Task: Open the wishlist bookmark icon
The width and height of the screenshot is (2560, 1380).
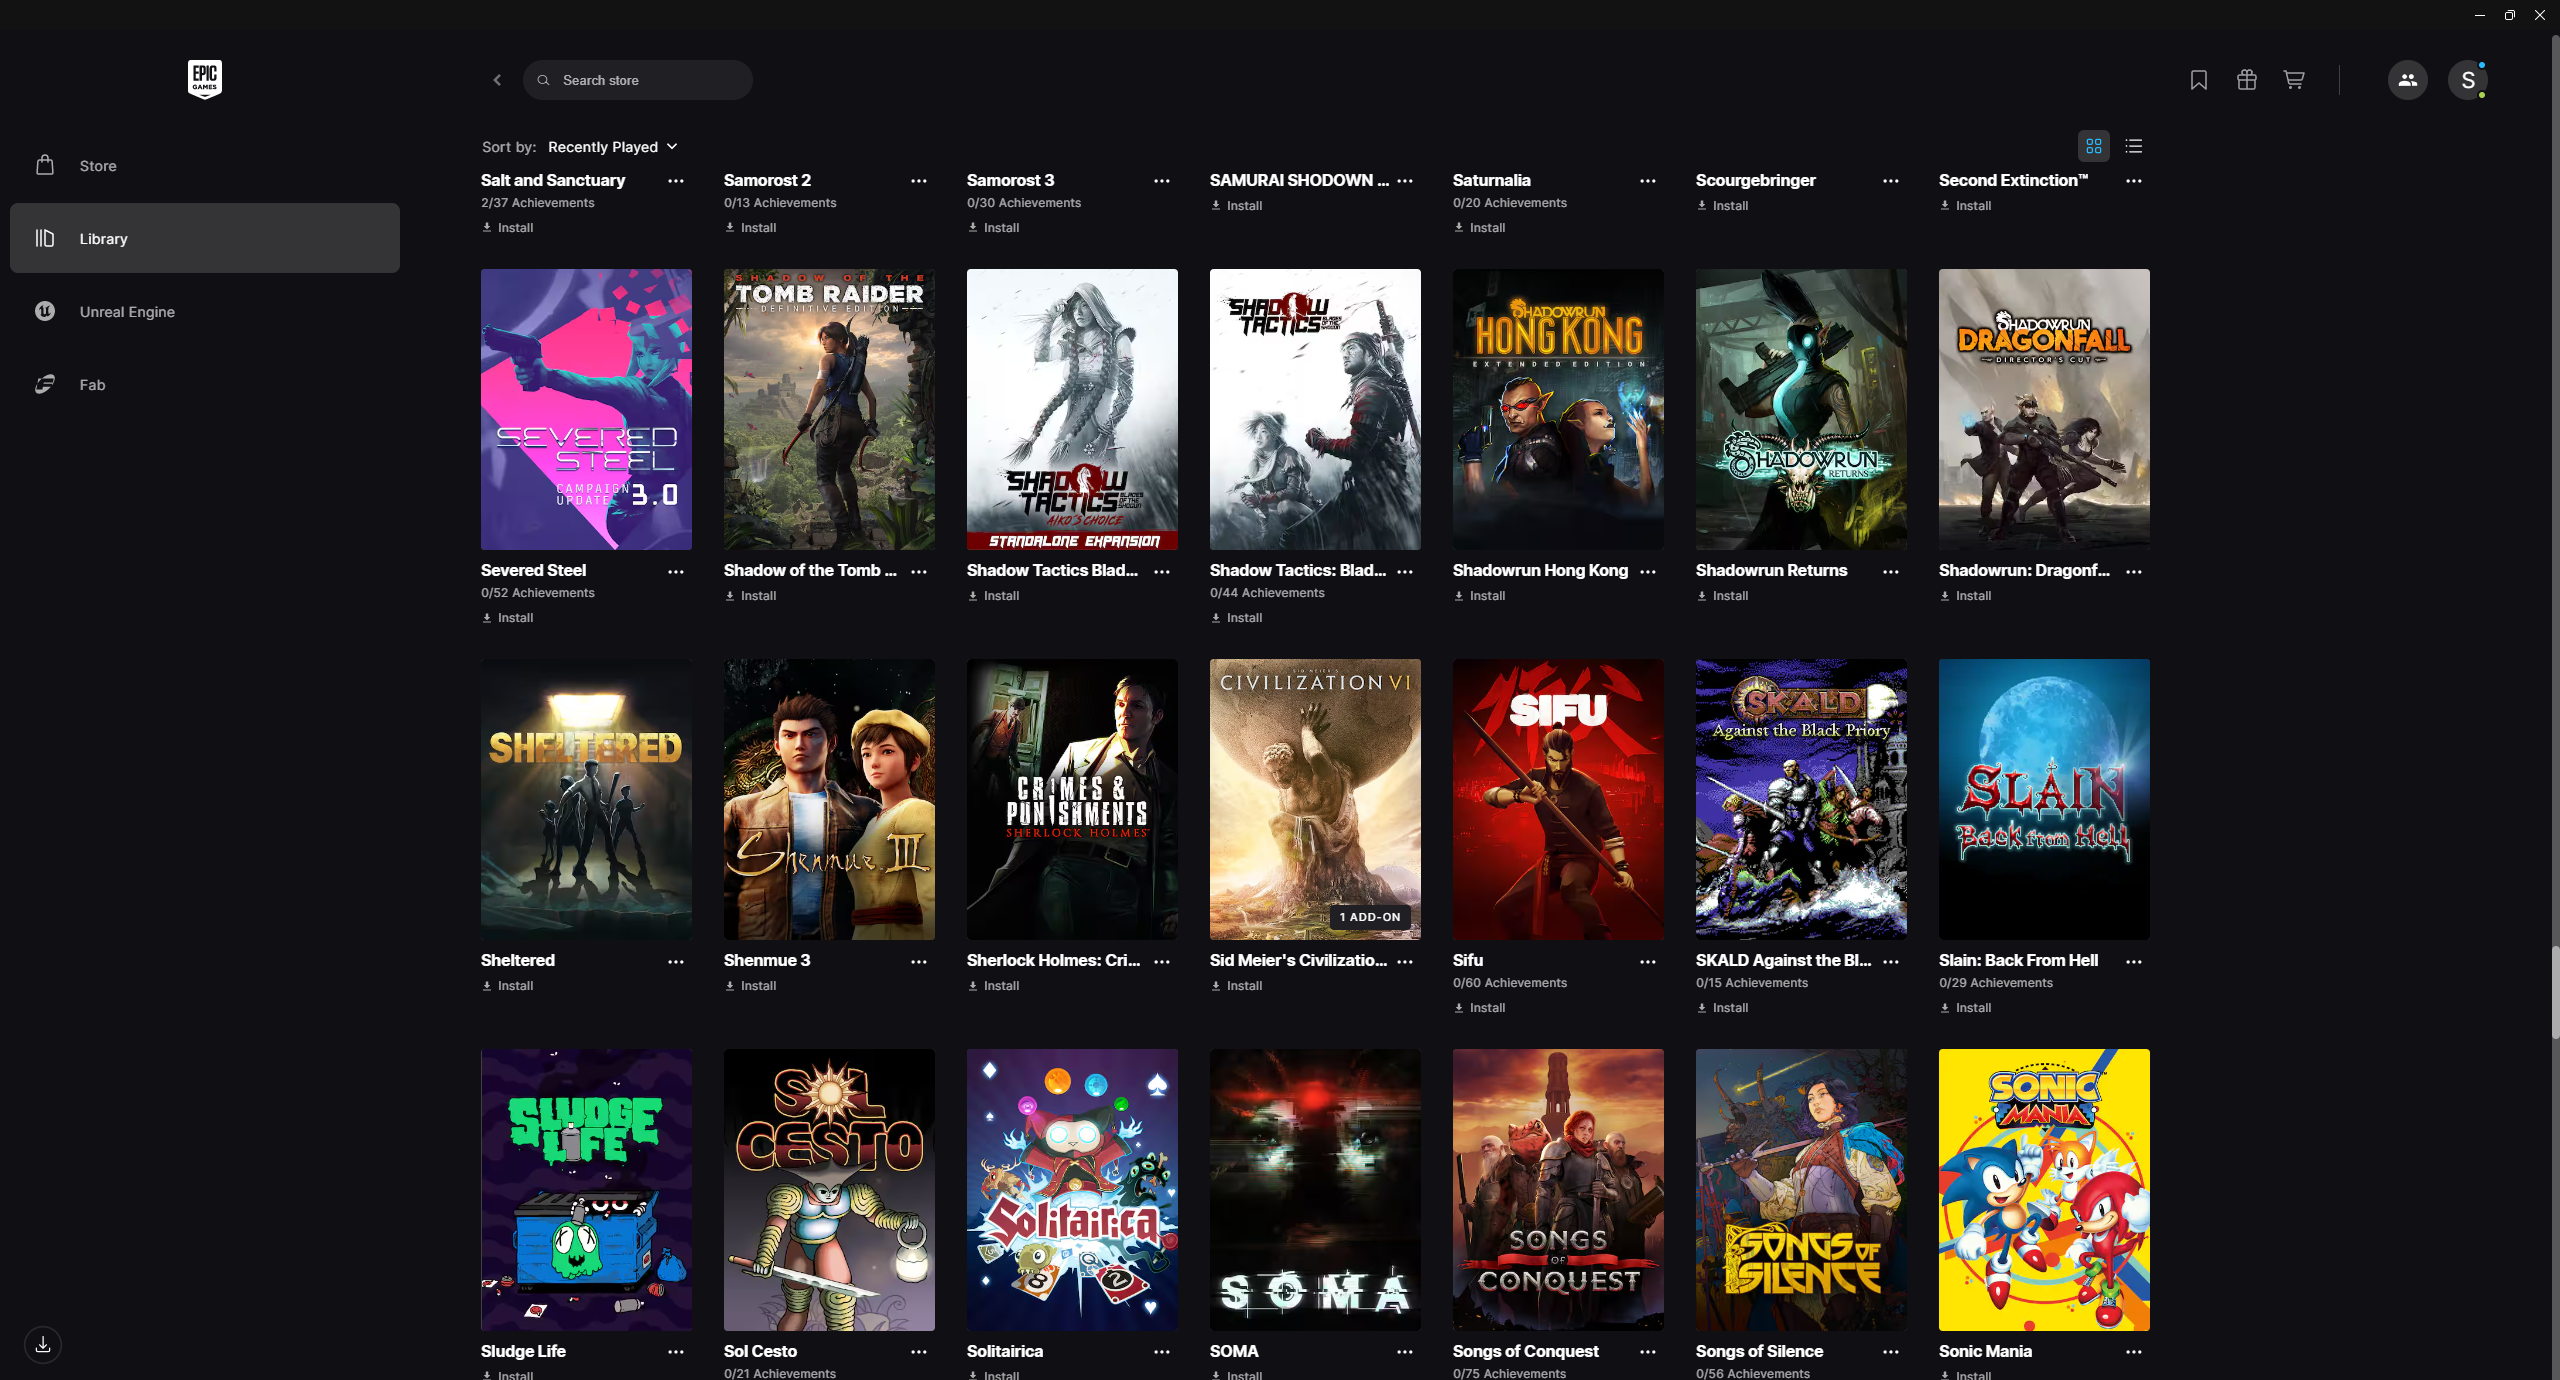Action: click(x=2198, y=80)
